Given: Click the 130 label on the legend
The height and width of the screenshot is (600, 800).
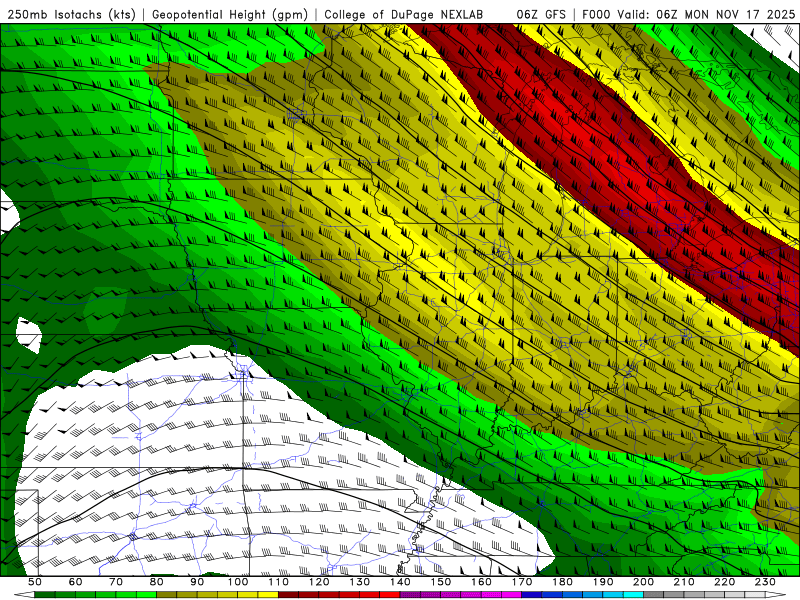Looking at the screenshot, I should pos(360,582).
